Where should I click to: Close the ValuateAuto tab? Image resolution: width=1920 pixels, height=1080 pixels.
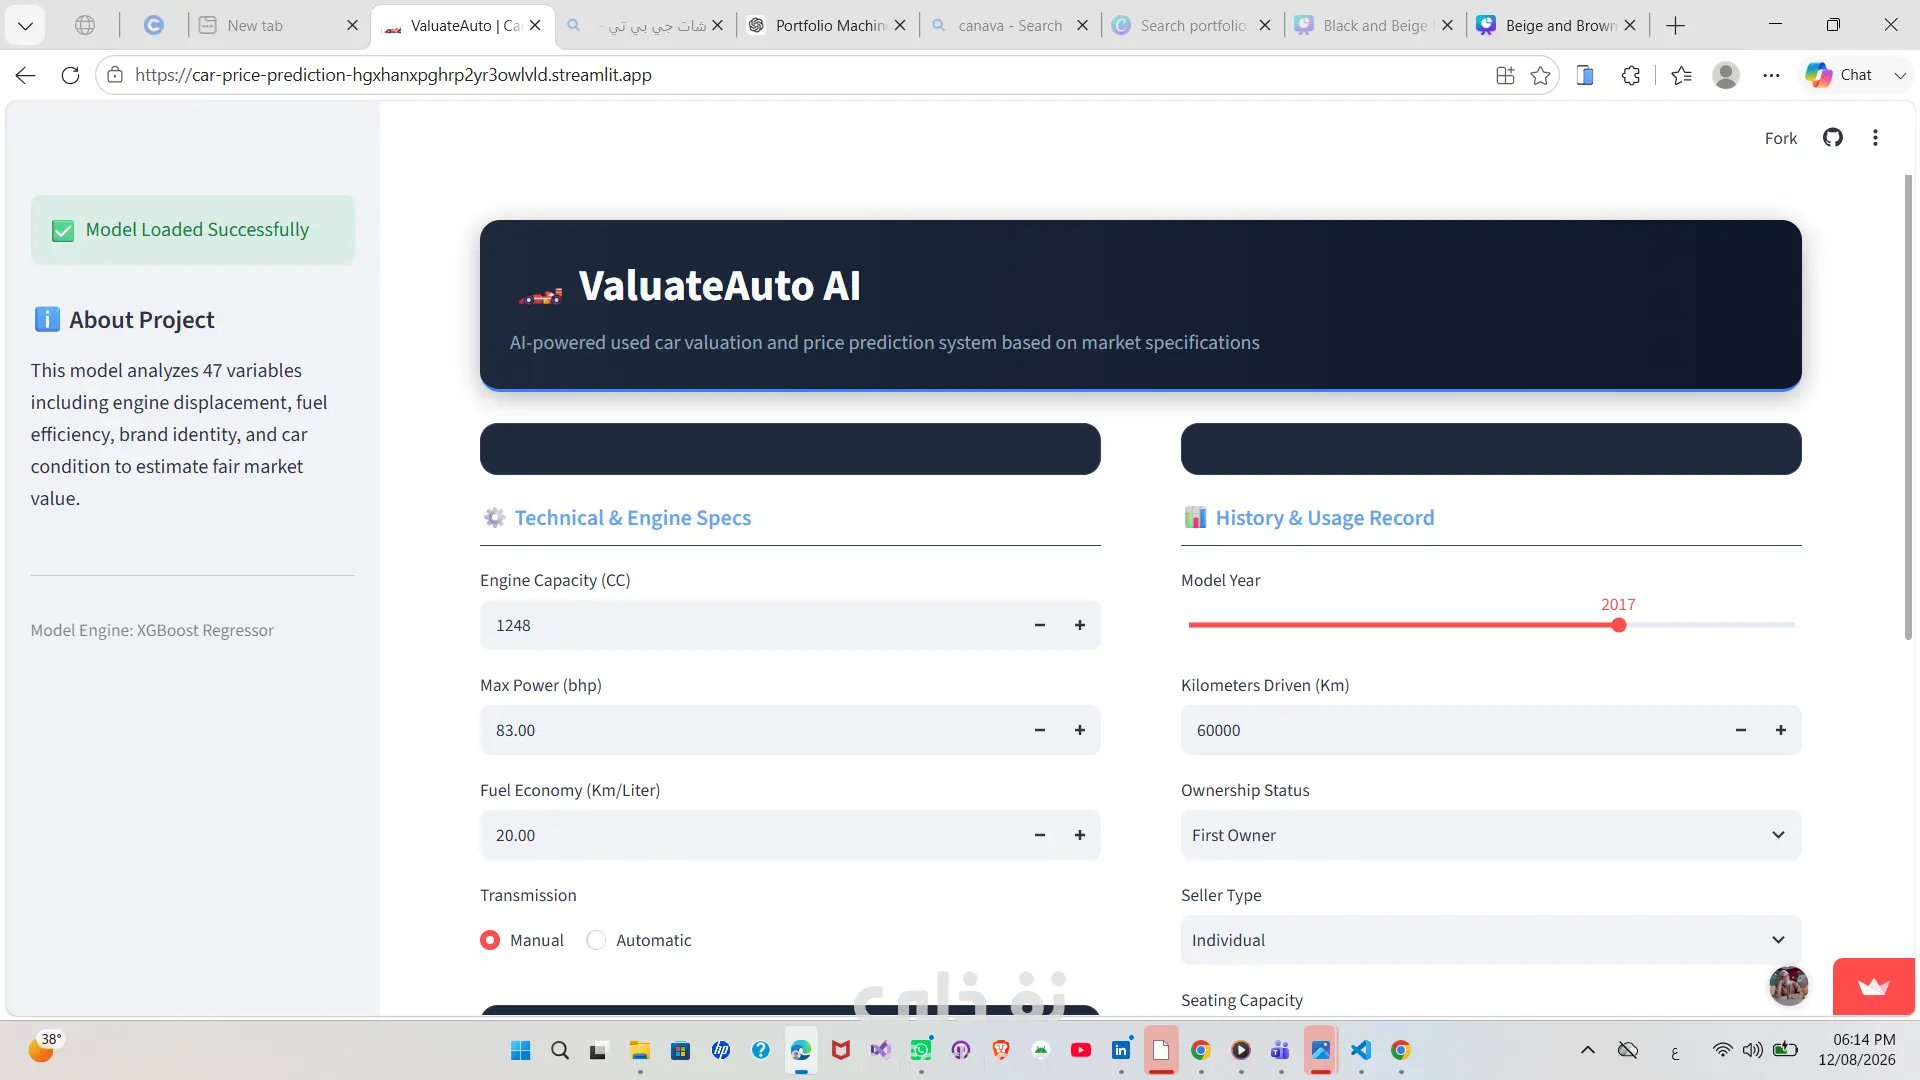click(x=535, y=25)
